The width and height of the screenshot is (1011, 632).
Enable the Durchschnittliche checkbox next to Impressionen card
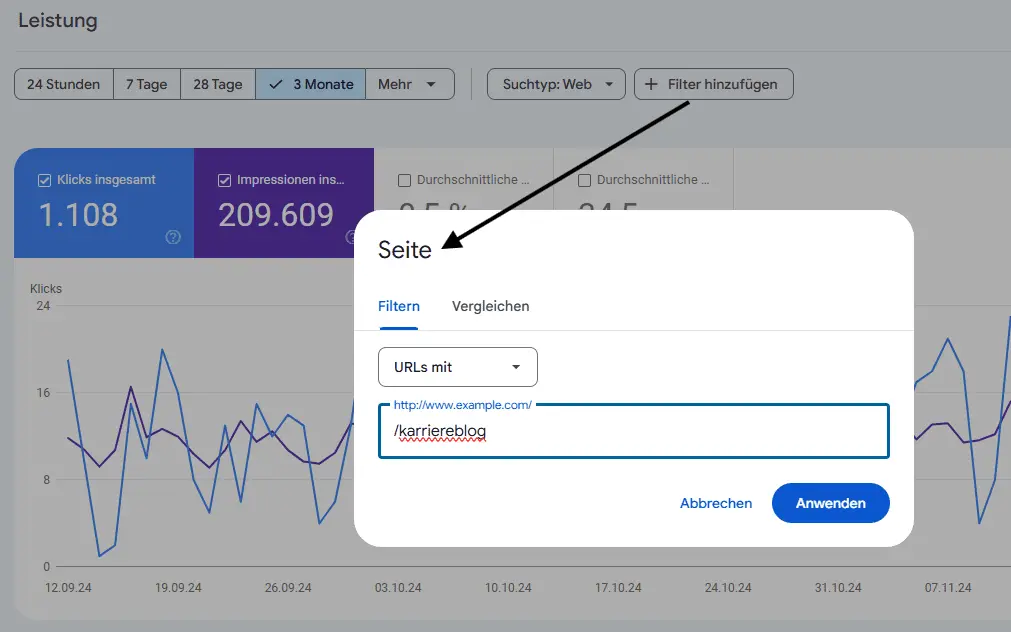(x=404, y=181)
